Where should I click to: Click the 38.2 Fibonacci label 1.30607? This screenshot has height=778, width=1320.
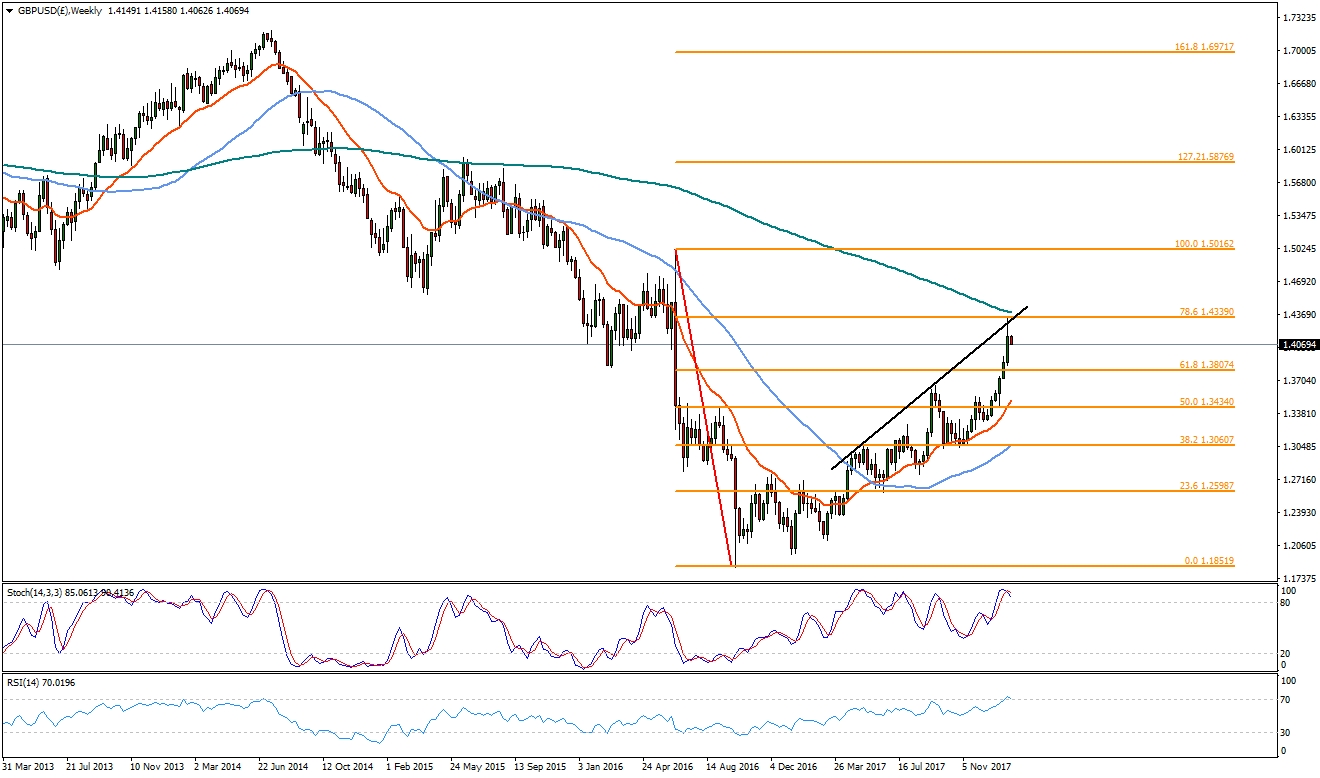tap(1207, 440)
